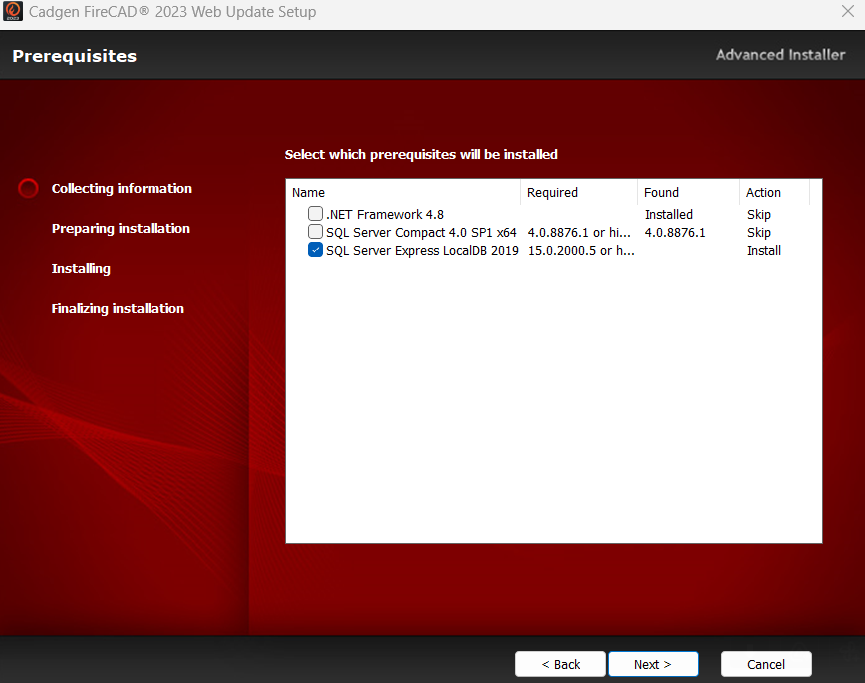865x683 pixels.
Task: Select the .NET Framework 4.8 row name
Action: (x=385, y=215)
